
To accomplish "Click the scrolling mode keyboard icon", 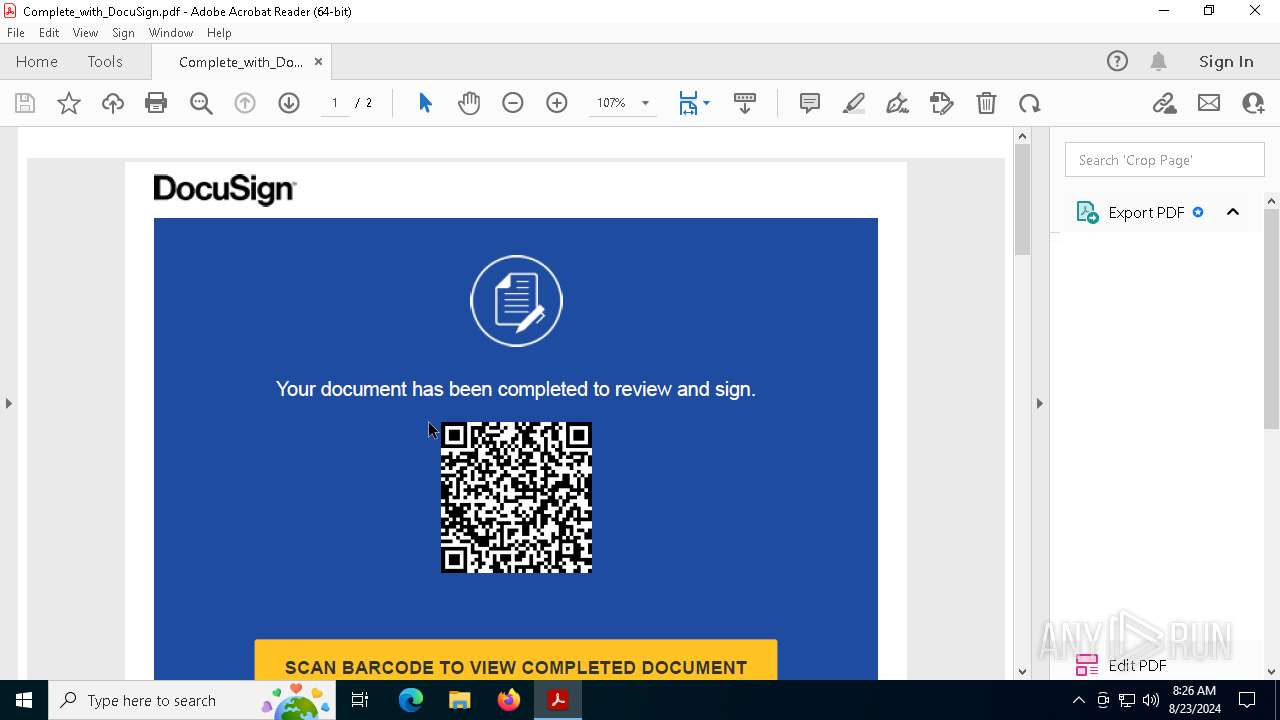I will pos(745,103).
